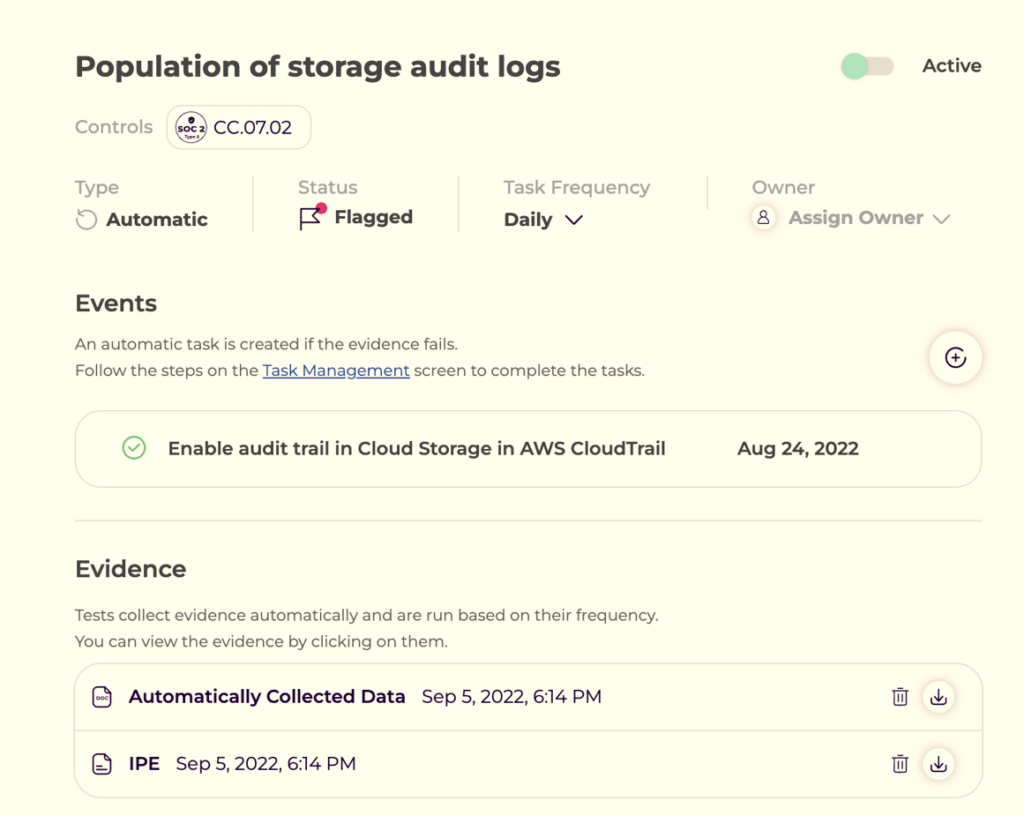This screenshot has width=1024, height=816.
Task: Download the IPE evidence file
Action: click(938, 764)
